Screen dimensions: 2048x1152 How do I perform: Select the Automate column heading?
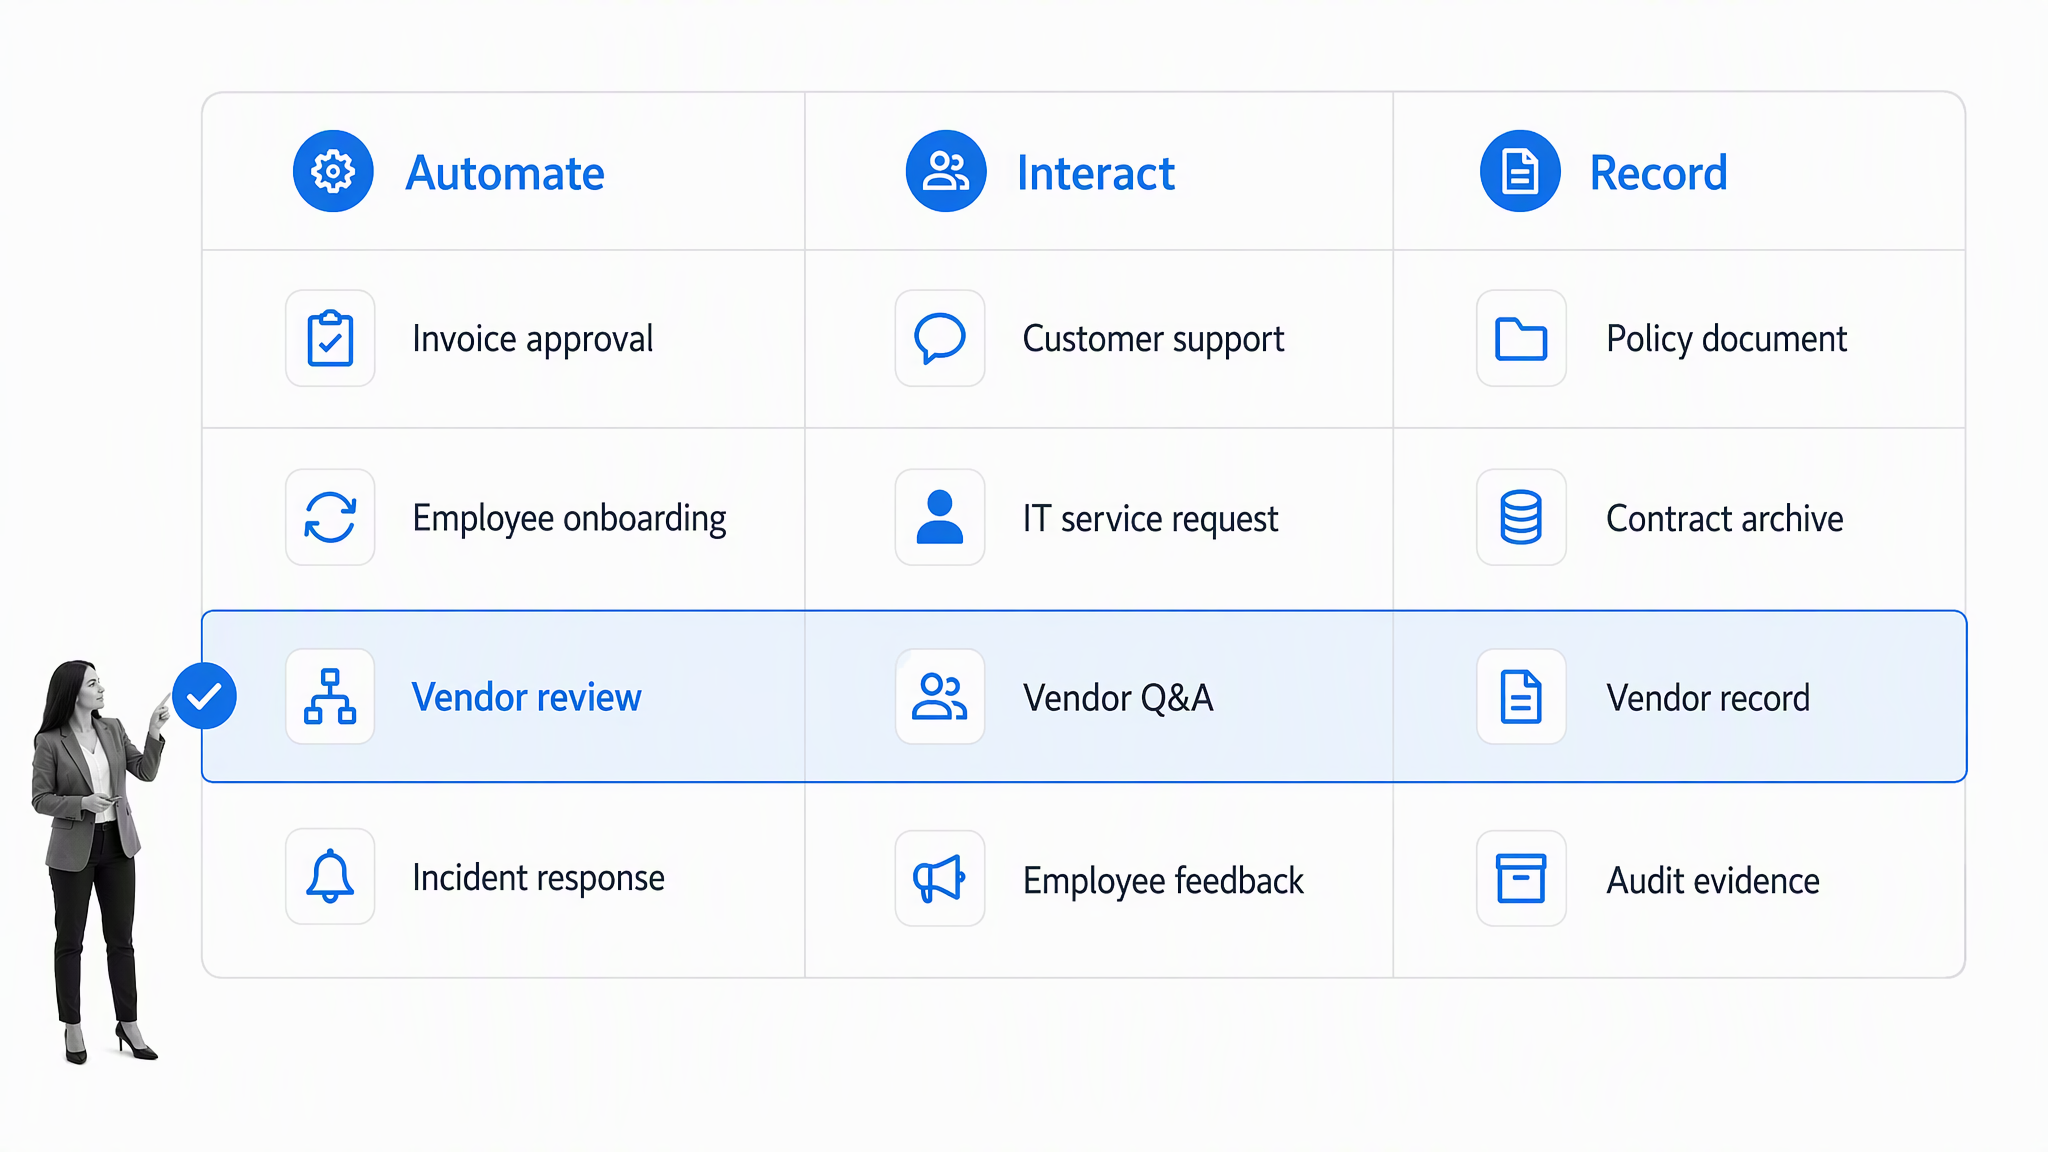pos(505,173)
